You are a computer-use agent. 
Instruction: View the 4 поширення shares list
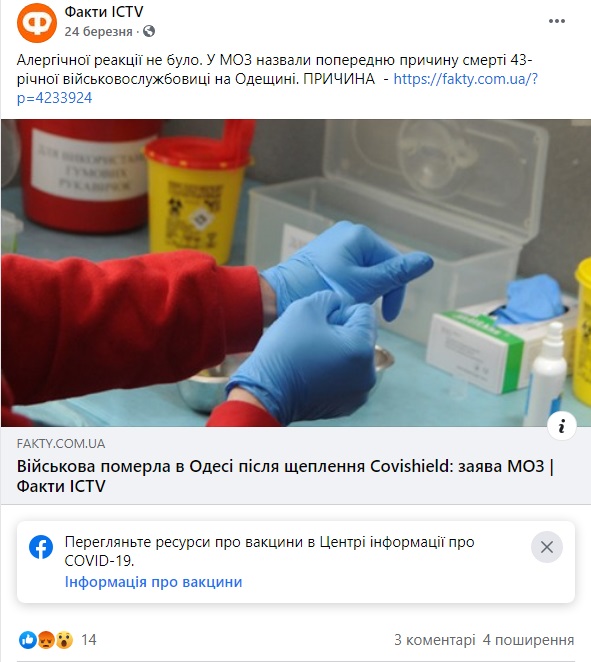click(529, 640)
